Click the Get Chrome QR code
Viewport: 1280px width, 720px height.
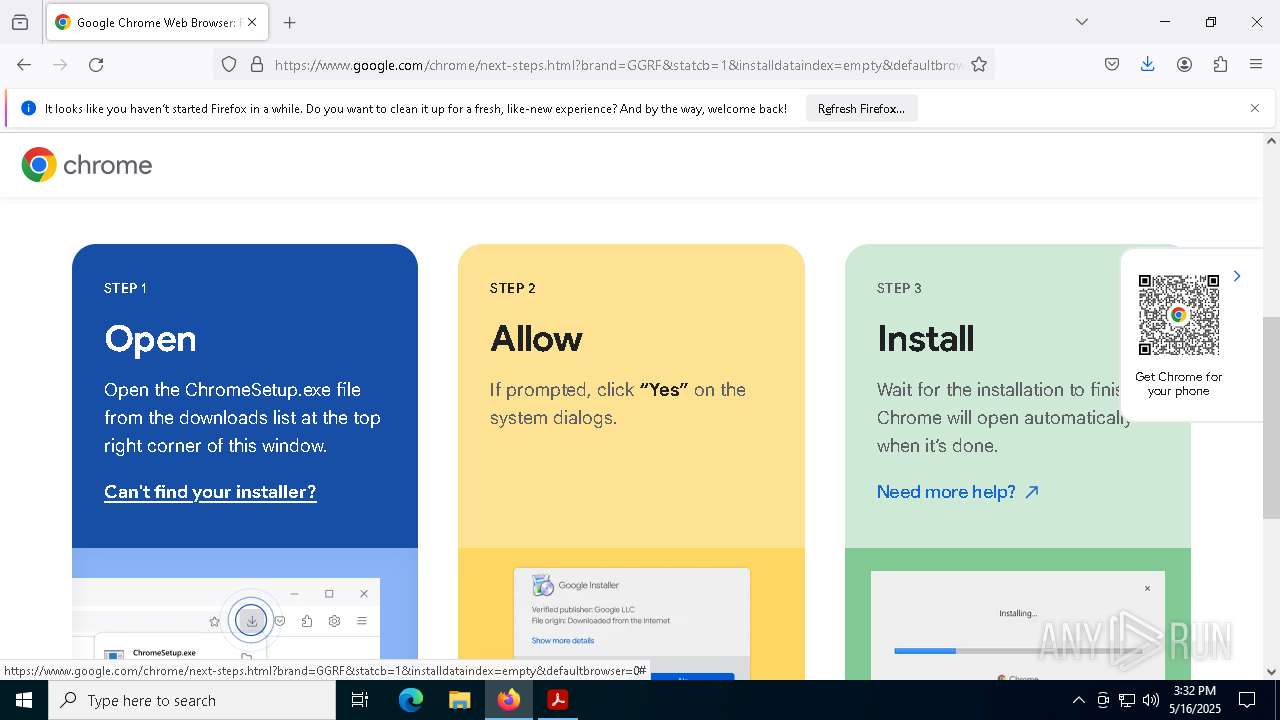(x=1179, y=315)
